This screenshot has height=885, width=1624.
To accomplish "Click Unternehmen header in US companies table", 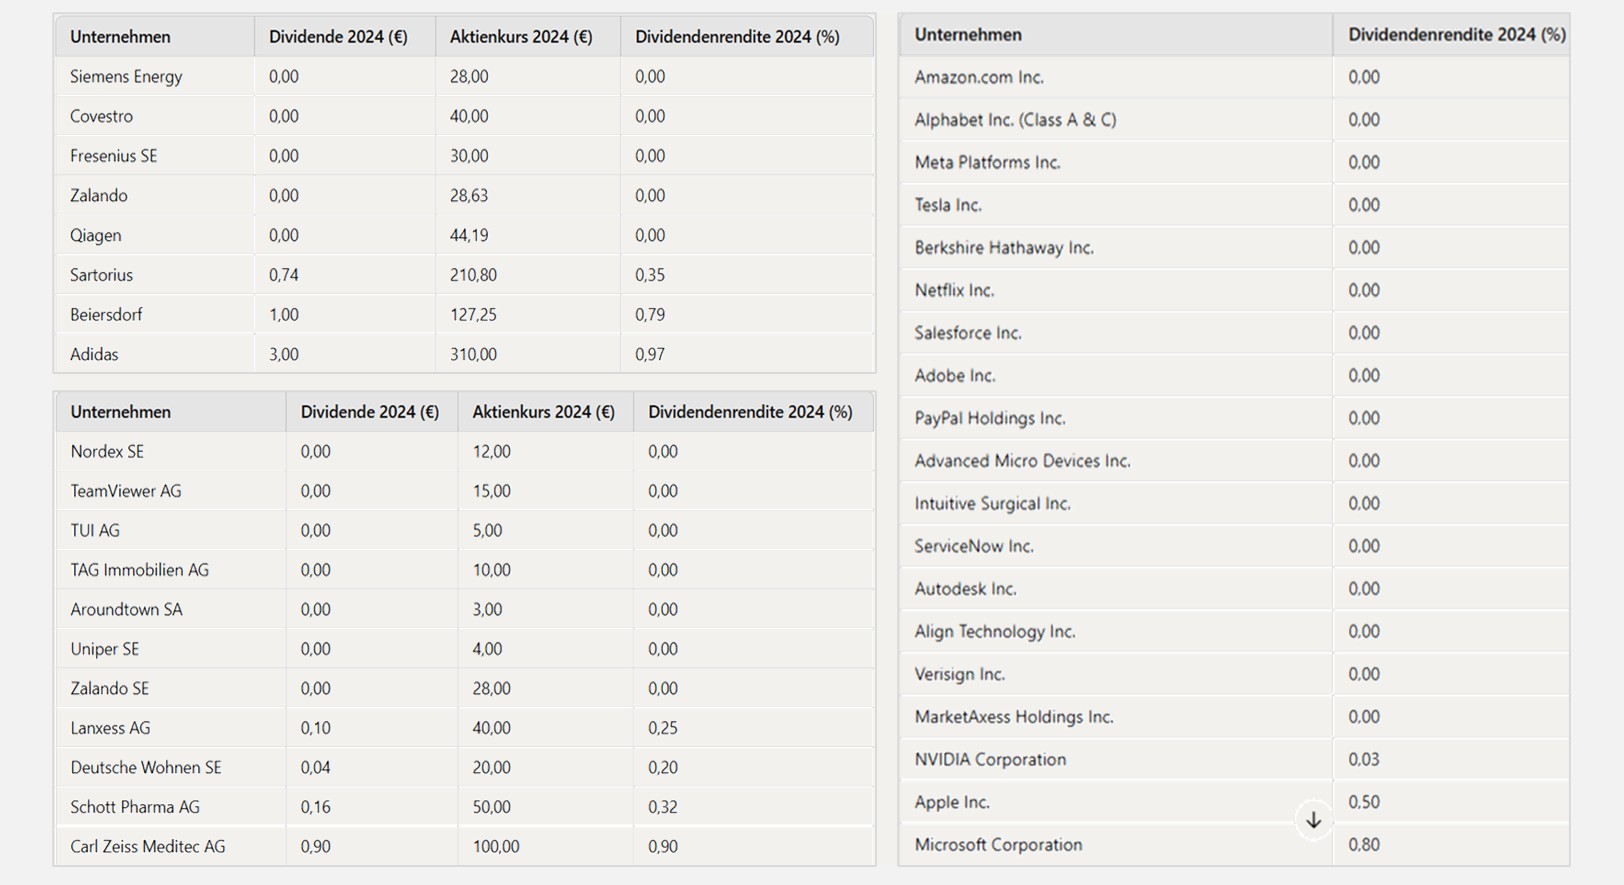I will 968,35.
